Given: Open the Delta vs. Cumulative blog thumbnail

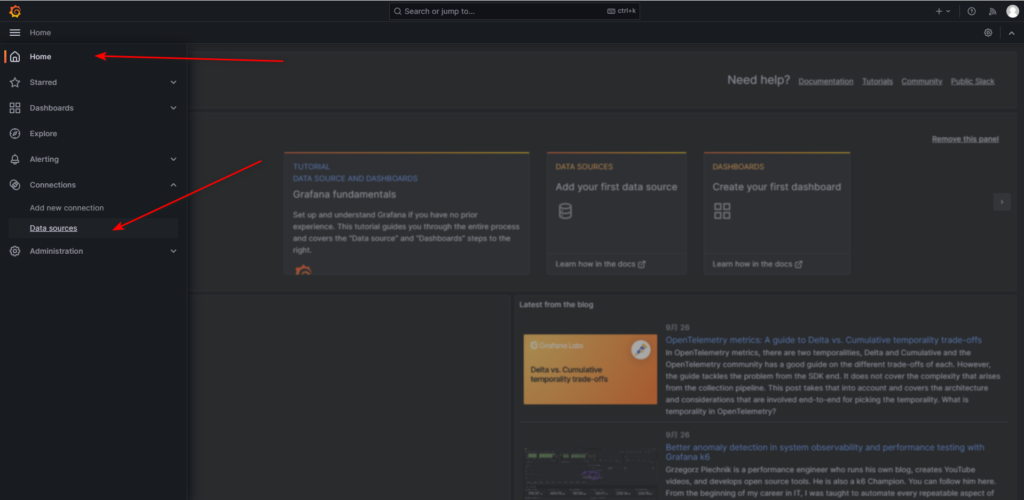Looking at the screenshot, I should (x=587, y=369).
